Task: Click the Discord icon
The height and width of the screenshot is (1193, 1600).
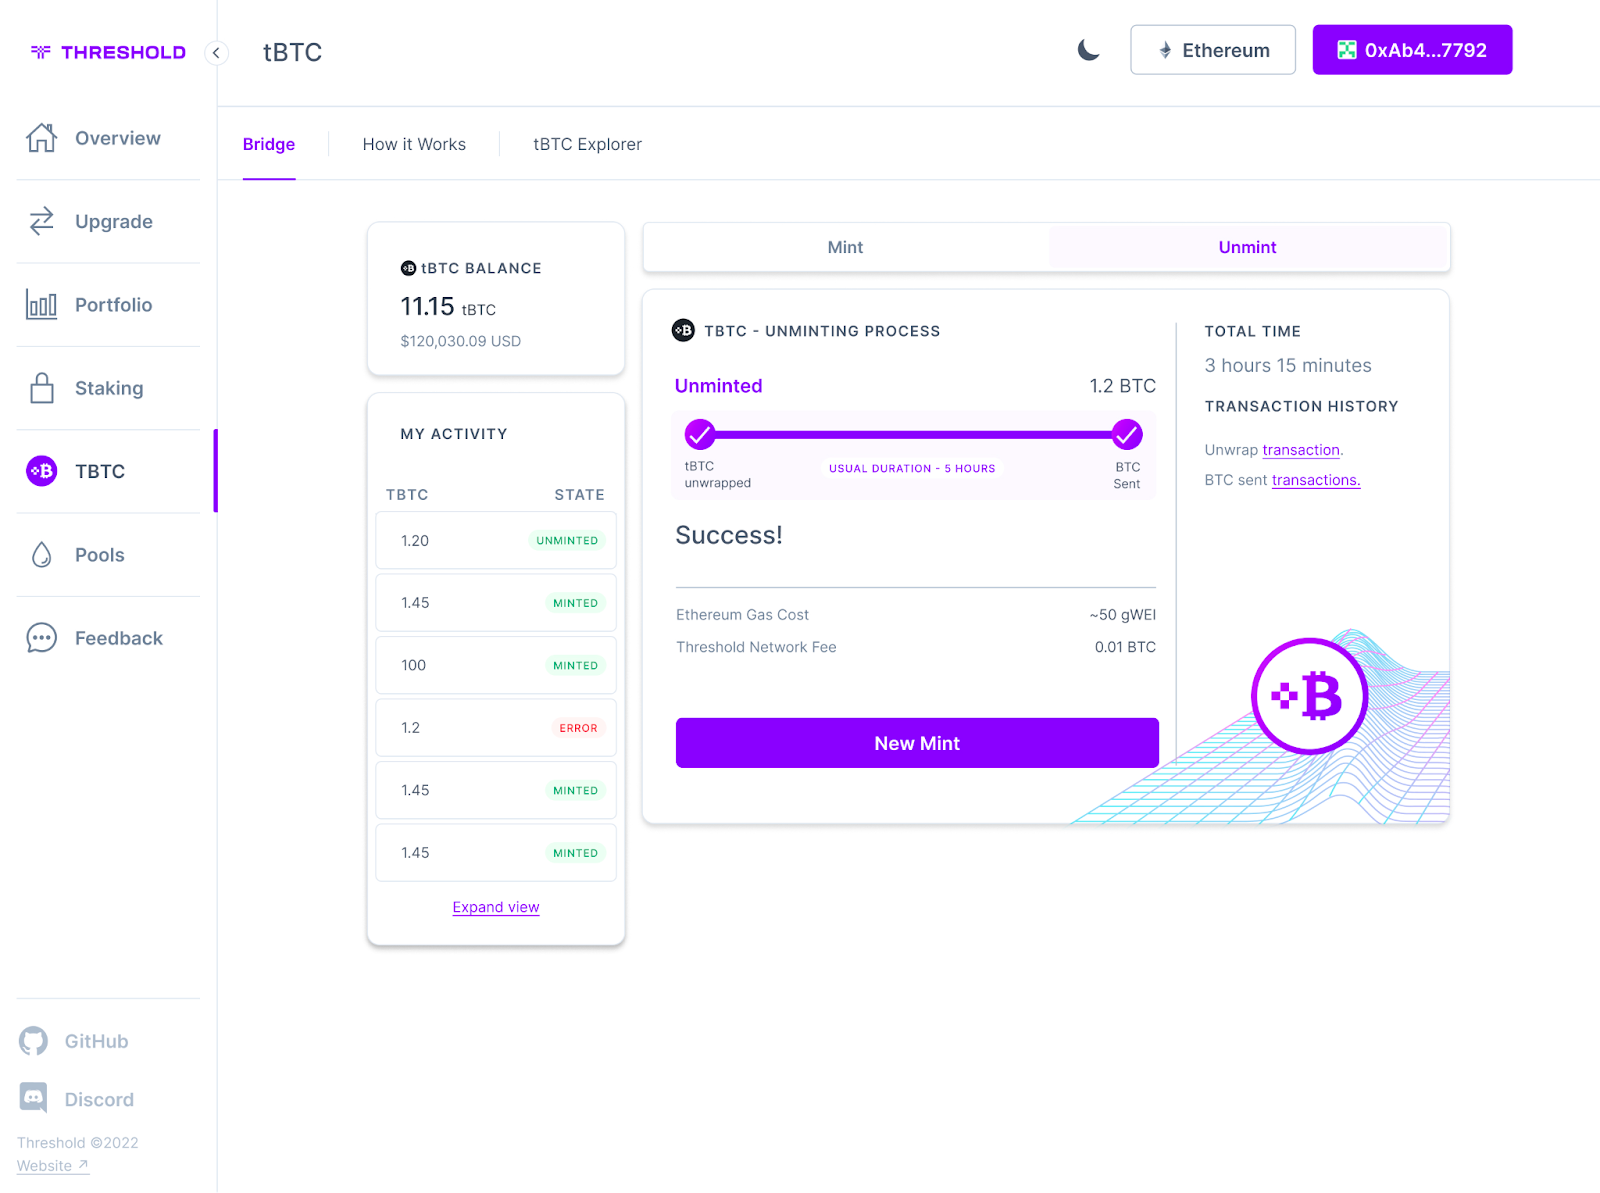Action: (33, 1099)
